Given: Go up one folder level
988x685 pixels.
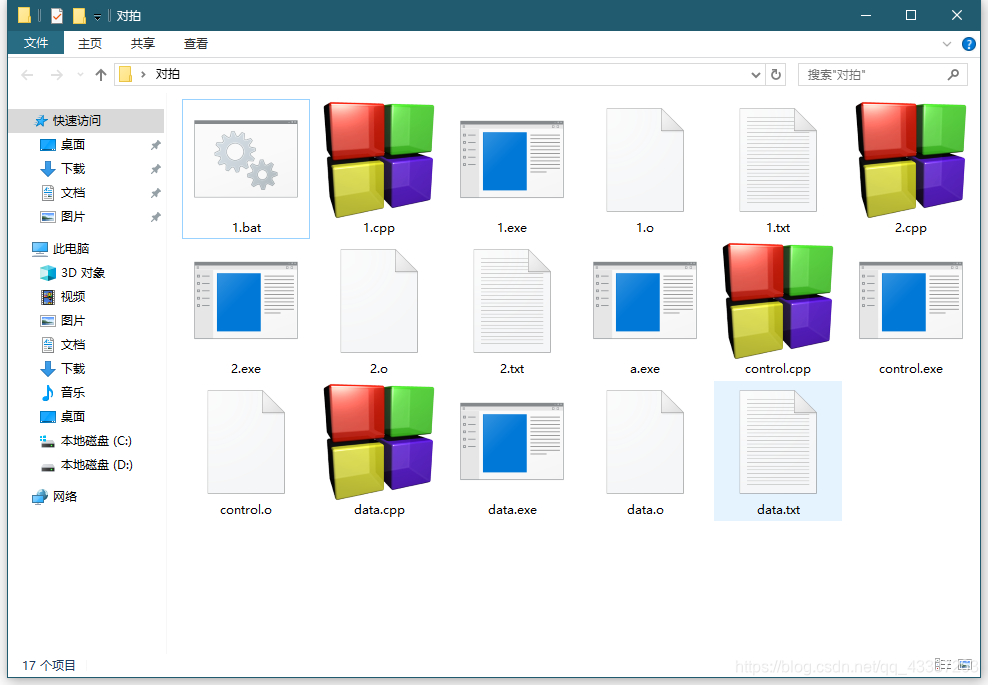Looking at the screenshot, I should tap(101, 75).
